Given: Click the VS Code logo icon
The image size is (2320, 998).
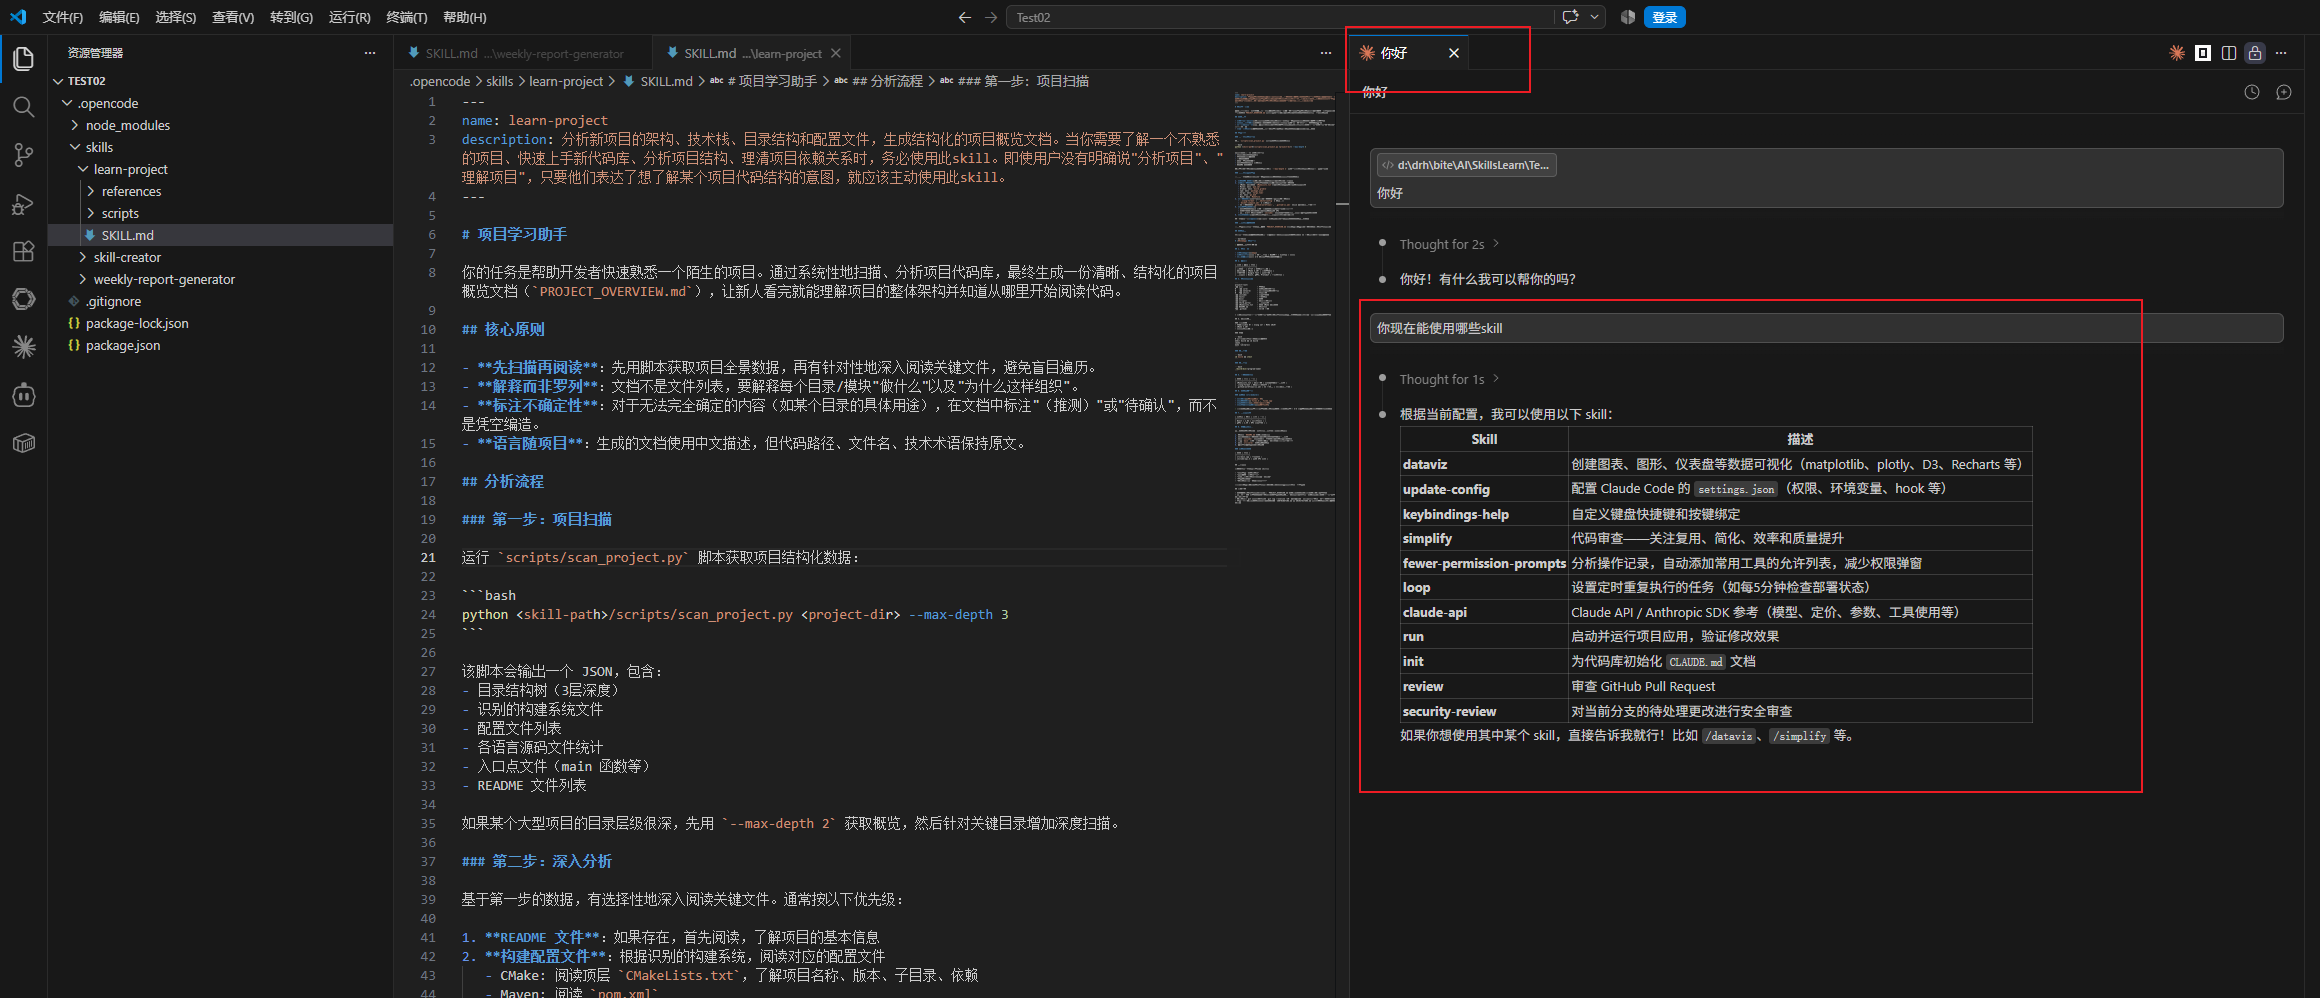Looking at the screenshot, I should (18, 17).
